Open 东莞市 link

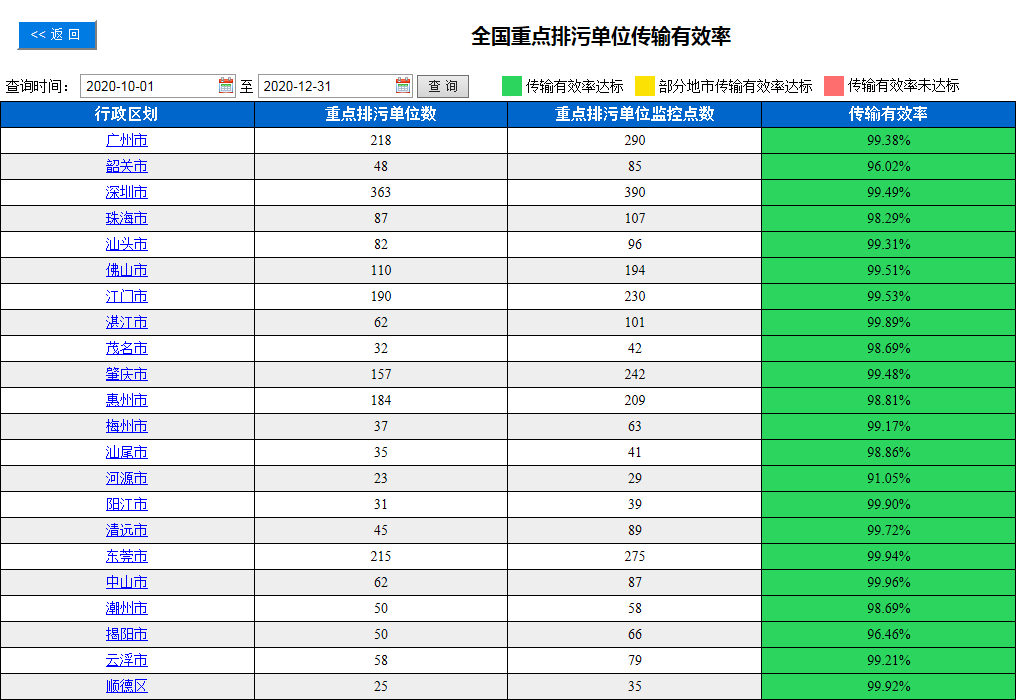127,557
